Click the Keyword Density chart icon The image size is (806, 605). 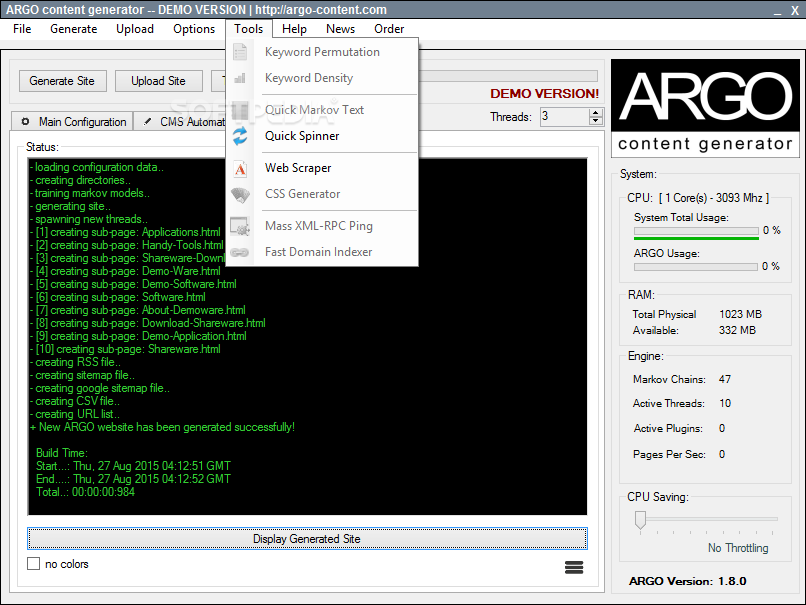(240, 78)
